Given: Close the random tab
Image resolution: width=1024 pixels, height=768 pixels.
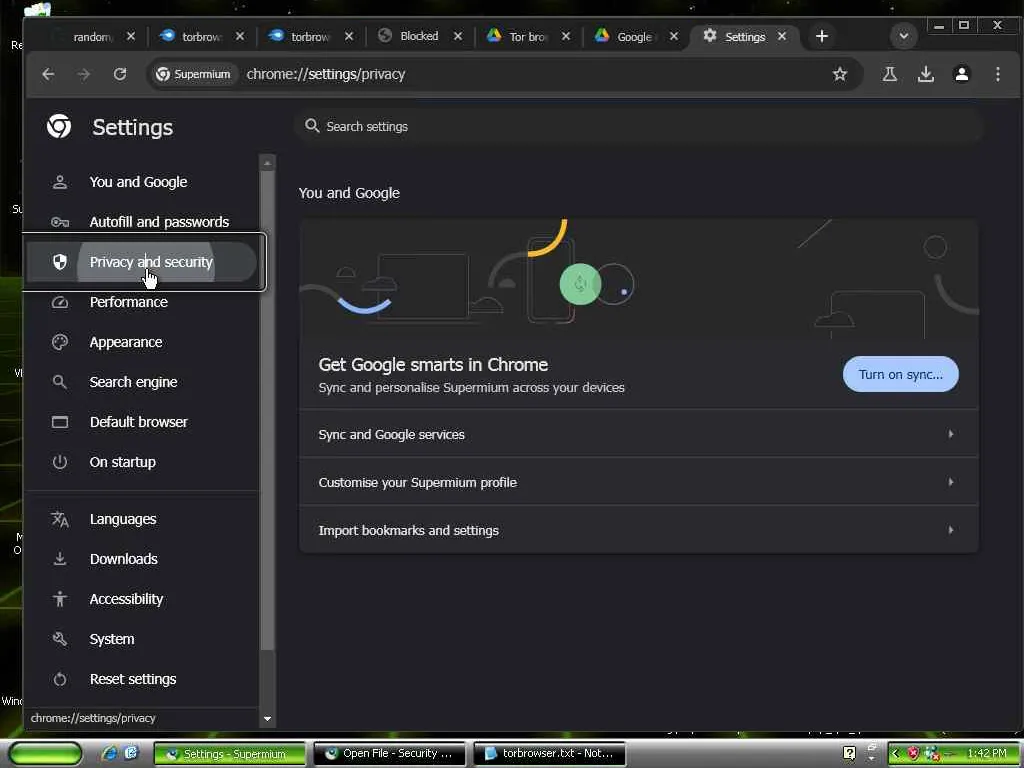Looking at the screenshot, I should [x=131, y=37].
